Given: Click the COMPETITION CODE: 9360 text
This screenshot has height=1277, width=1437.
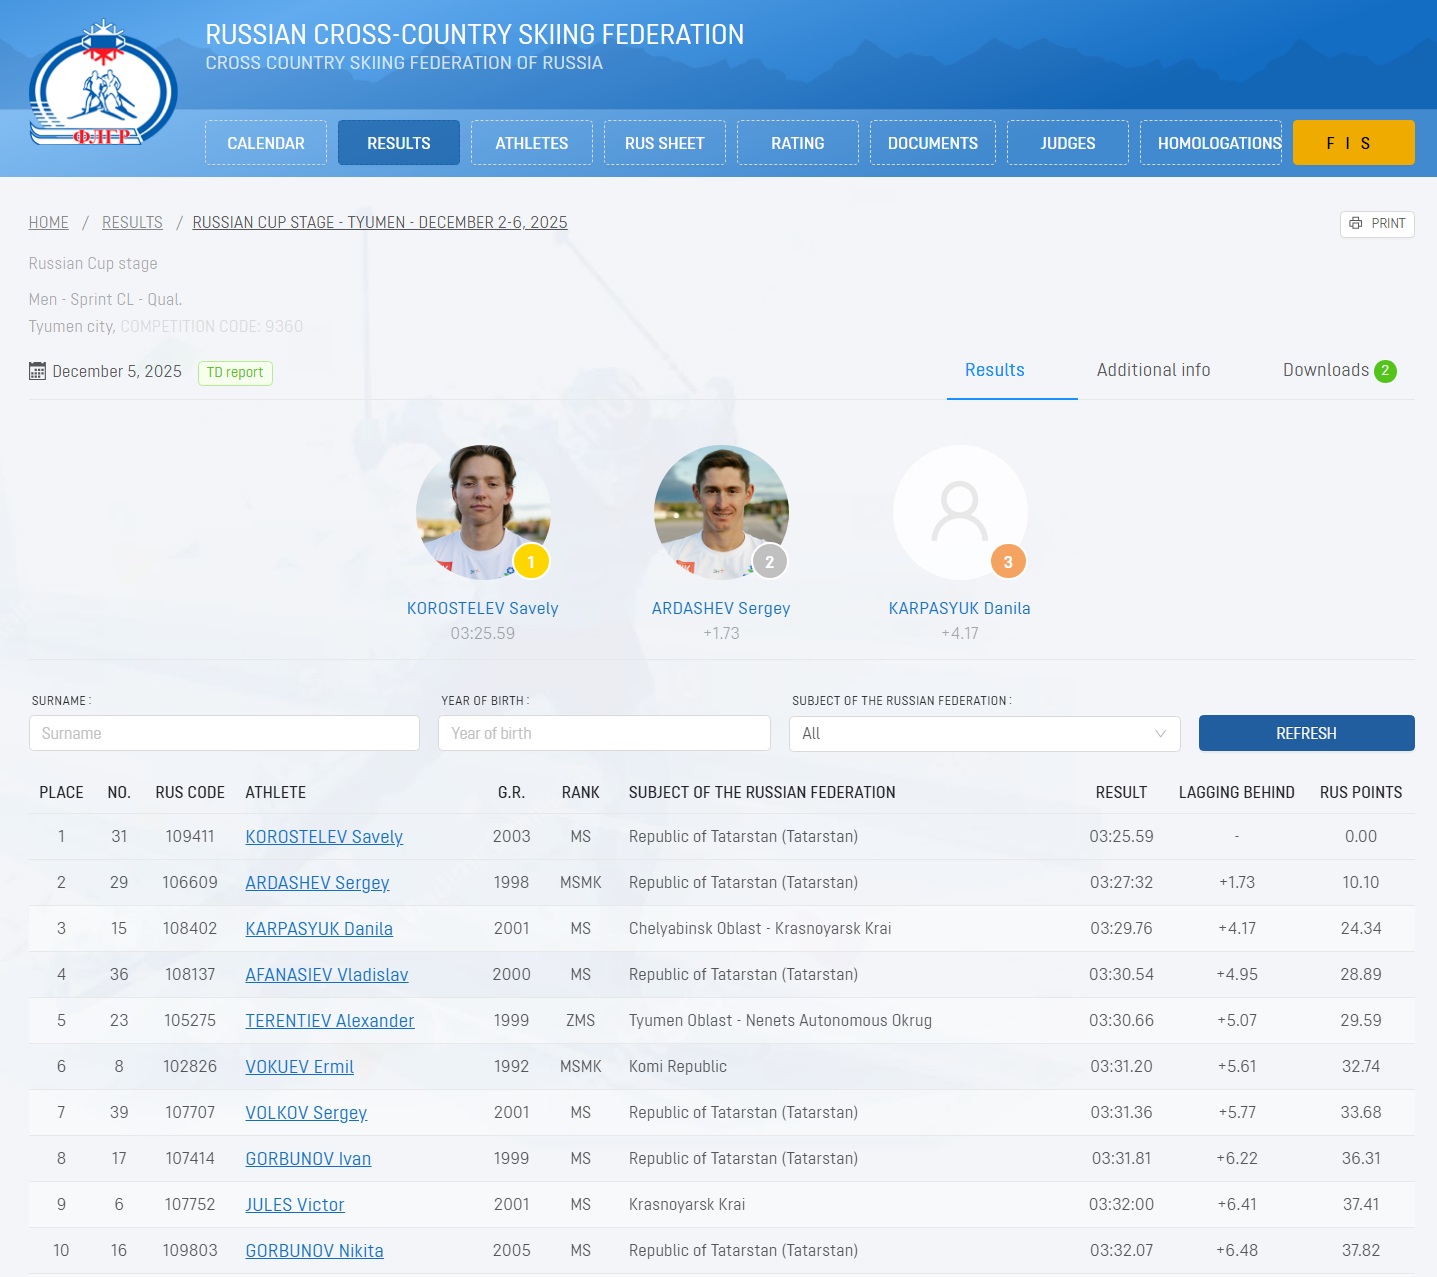Looking at the screenshot, I should 212,326.
